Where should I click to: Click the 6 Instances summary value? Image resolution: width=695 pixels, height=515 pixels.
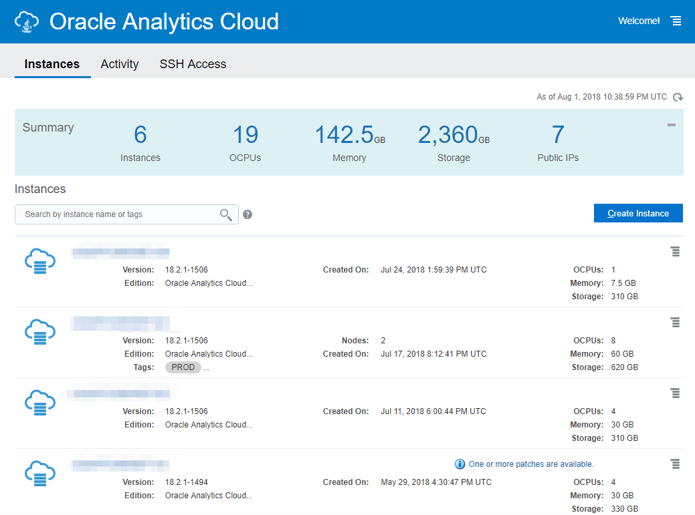pyautogui.click(x=140, y=134)
